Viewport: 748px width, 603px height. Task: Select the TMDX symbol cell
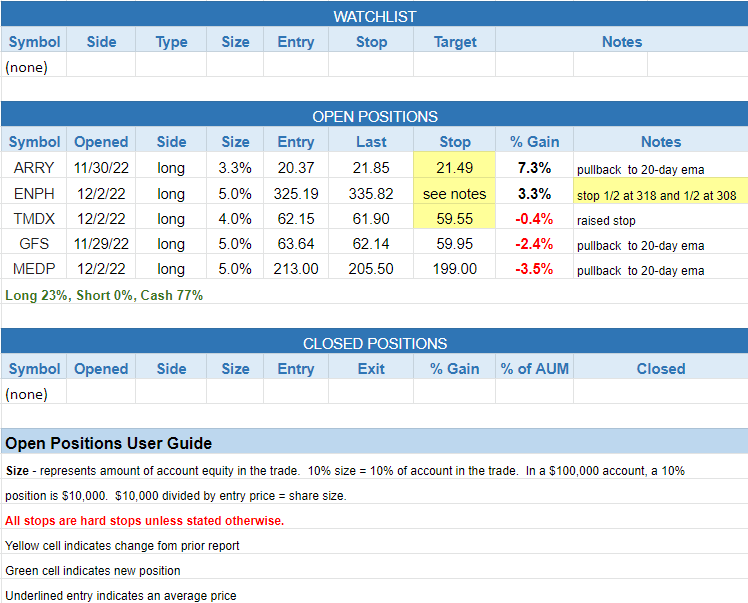pos(34,219)
